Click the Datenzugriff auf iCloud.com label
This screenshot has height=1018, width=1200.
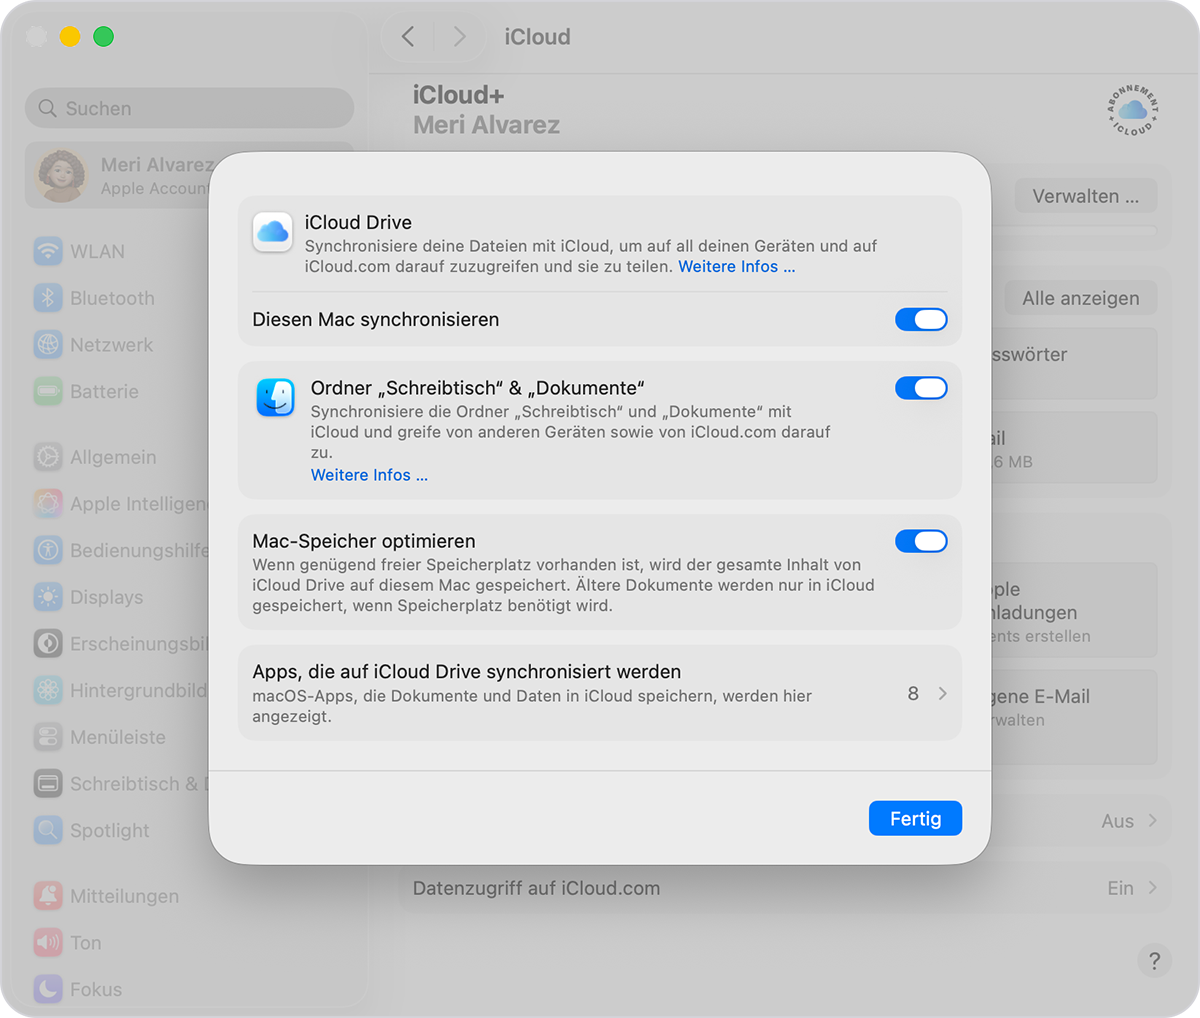click(x=536, y=888)
